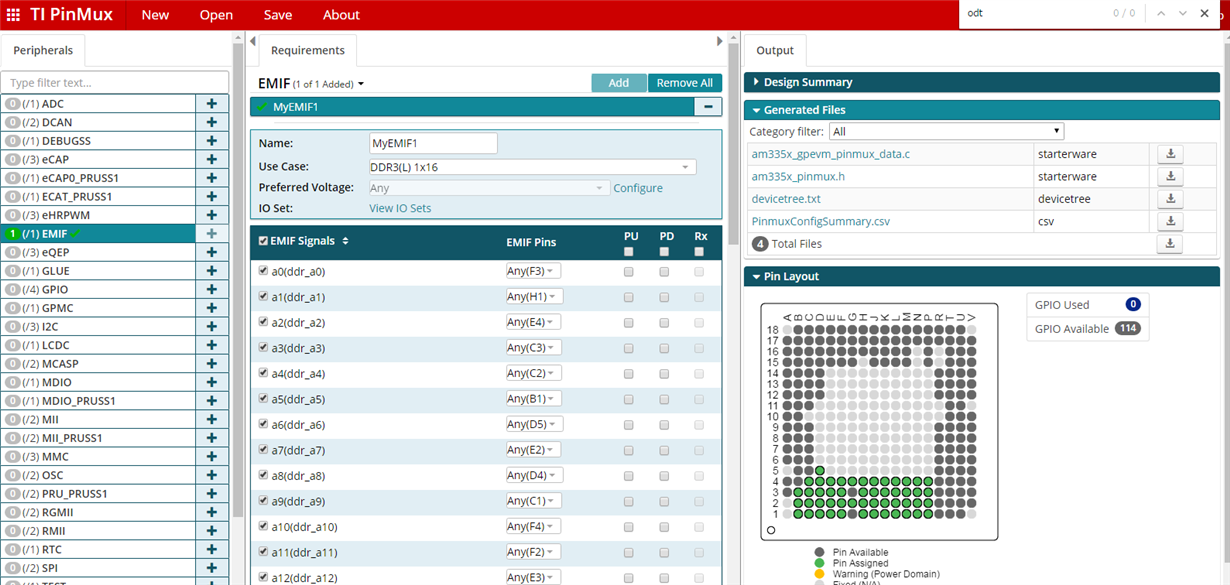Click the Save menu item

(x=278, y=15)
